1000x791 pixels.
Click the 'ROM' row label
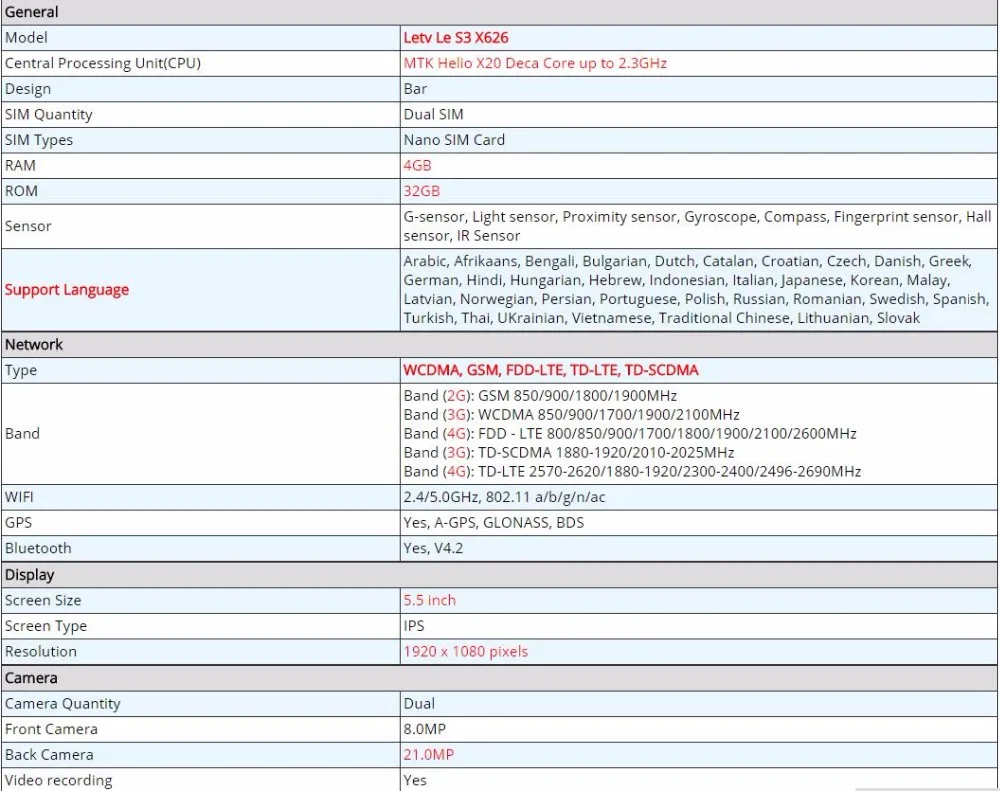click(21, 191)
